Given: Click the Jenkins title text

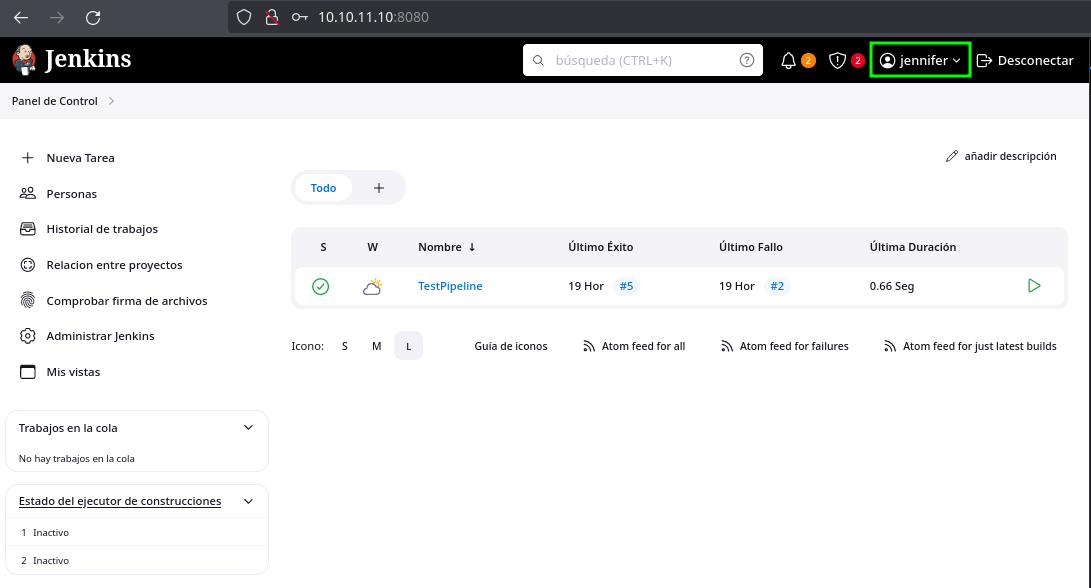Looking at the screenshot, I should pyautogui.click(x=88, y=60).
